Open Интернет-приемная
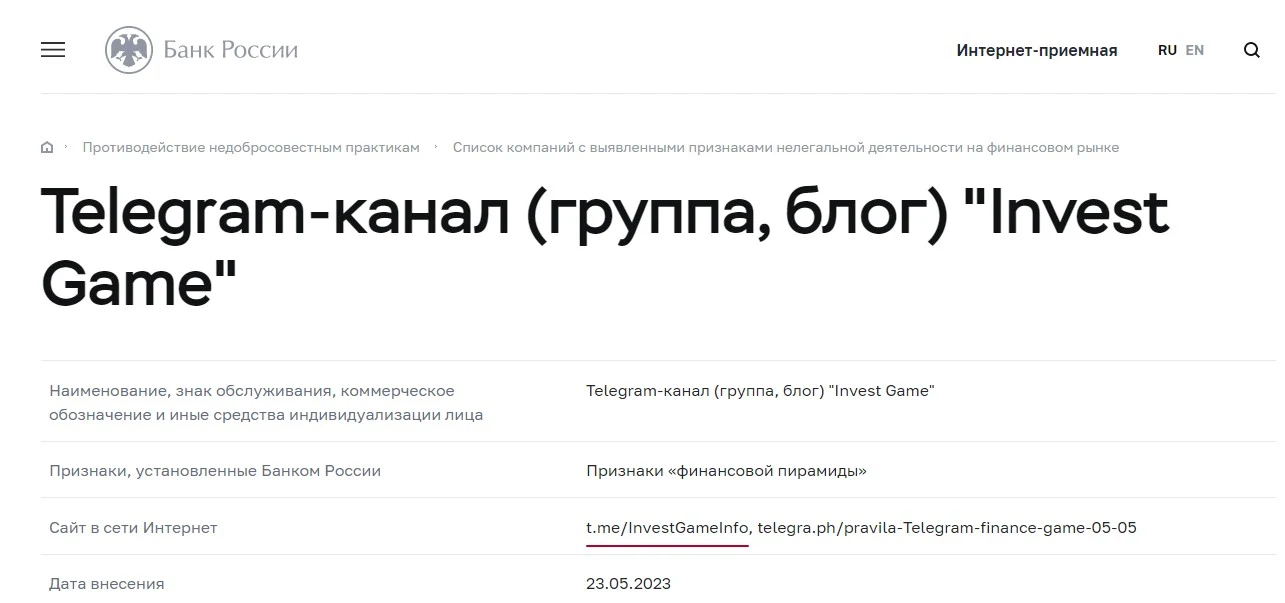This screenshot has width=1285, height=603. (x=1037, y=50)
